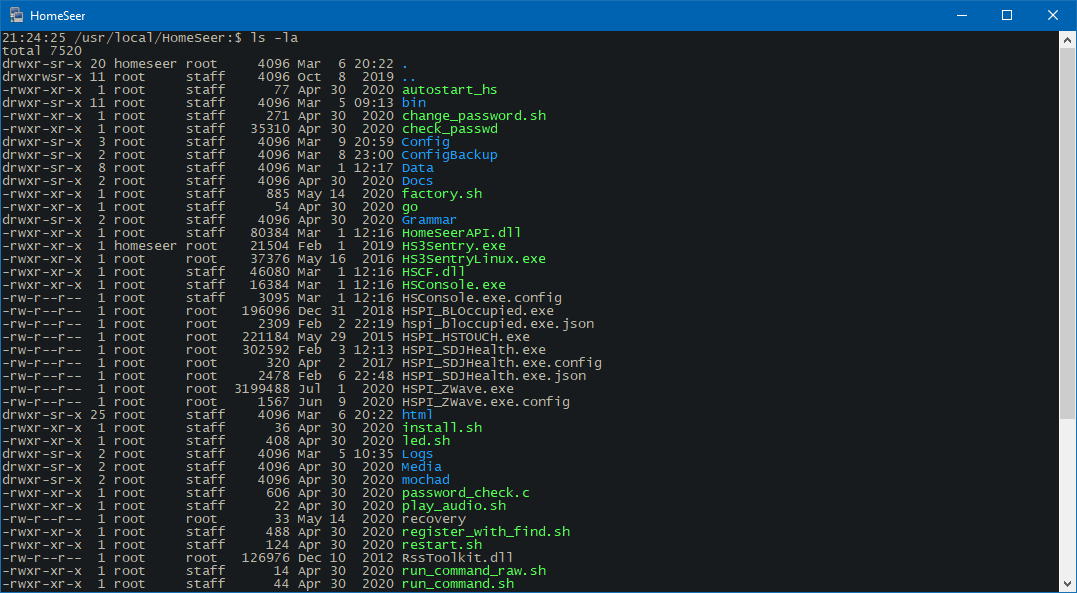The width and height of the screenshot is (1077, 593).
Task: Close the HomeSeer window
Action: point(1052,15)
